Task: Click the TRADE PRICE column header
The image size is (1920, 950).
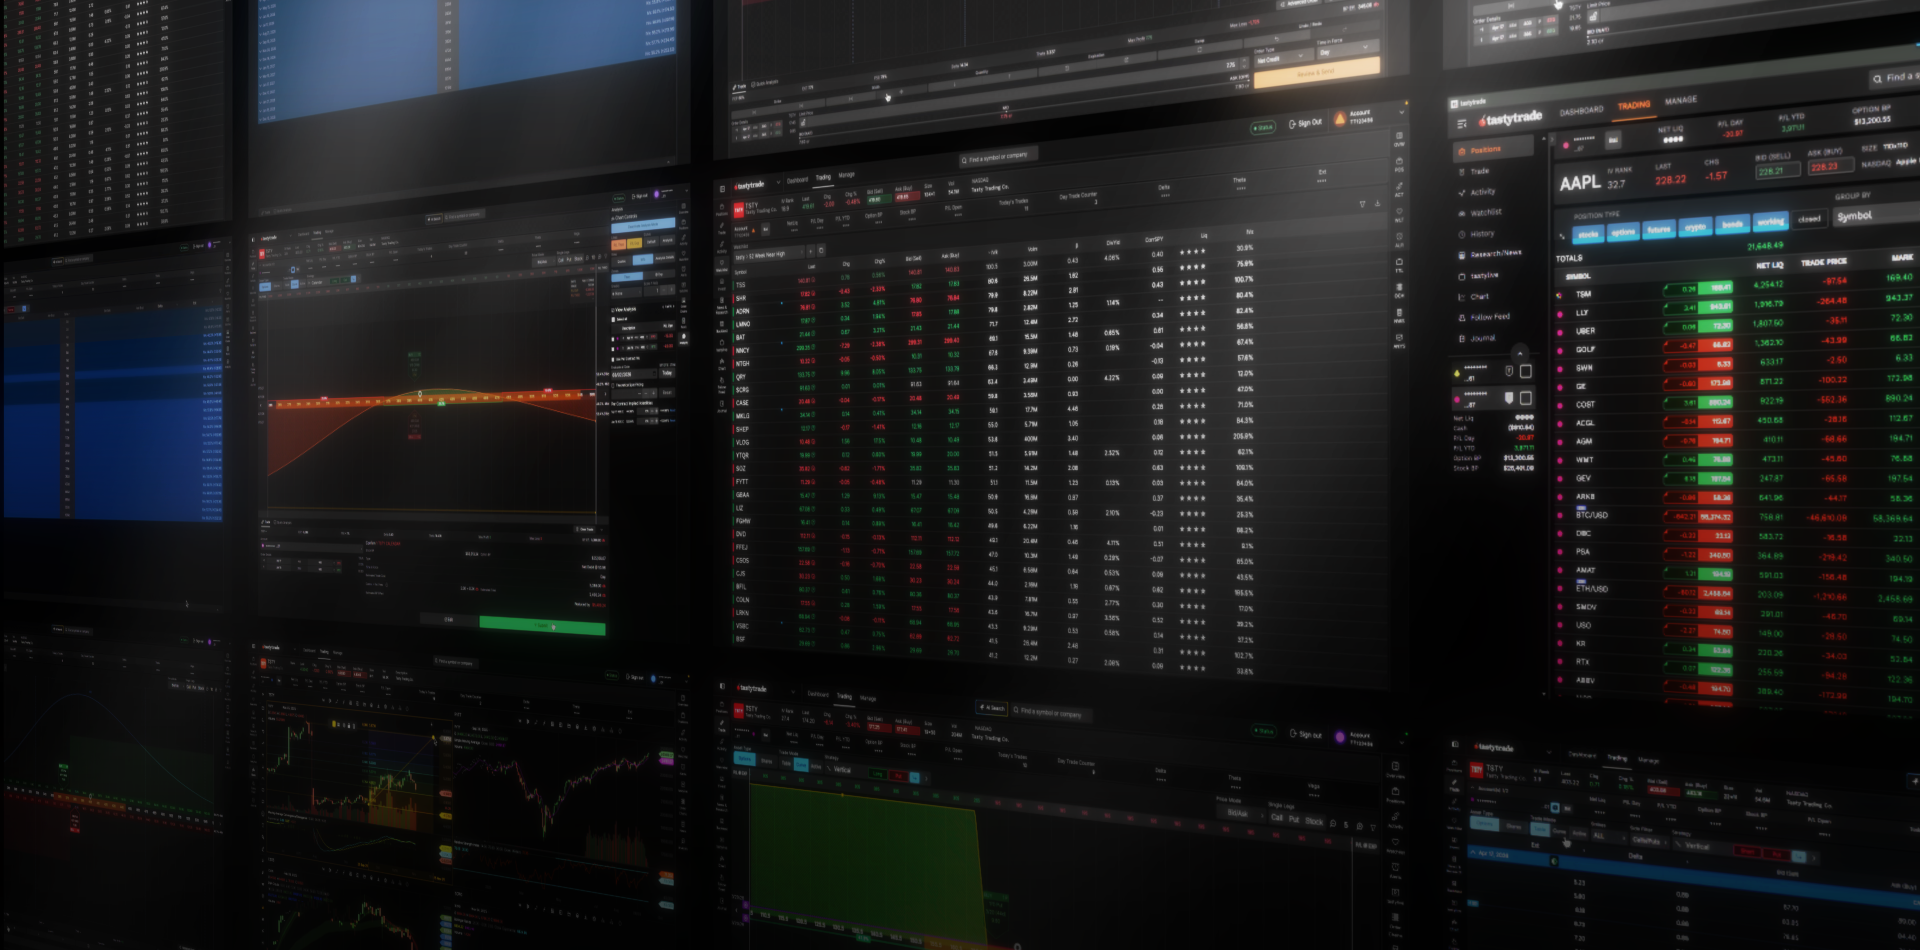Action: click(1823, 262)
